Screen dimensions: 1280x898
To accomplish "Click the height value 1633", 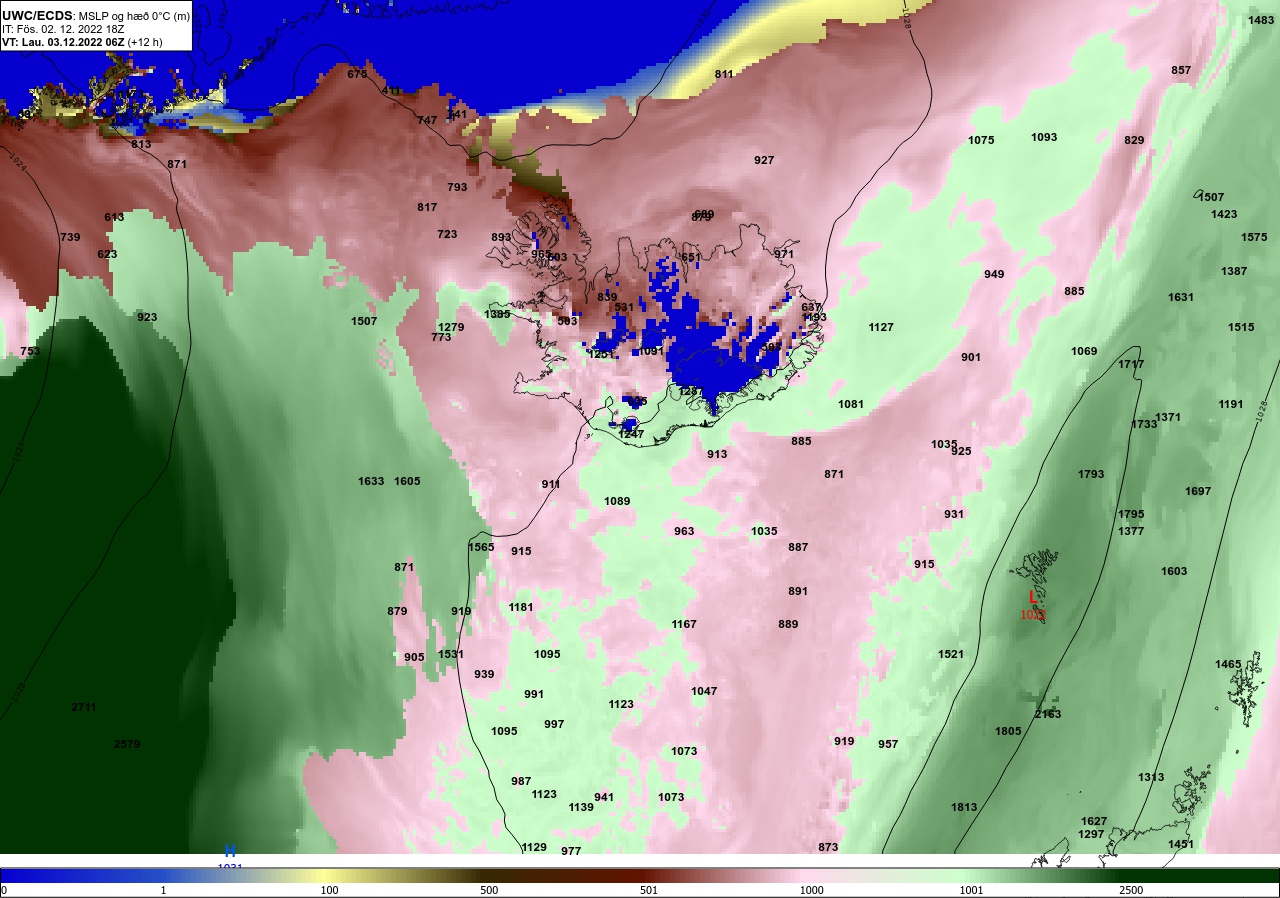I will click(371, 481).
